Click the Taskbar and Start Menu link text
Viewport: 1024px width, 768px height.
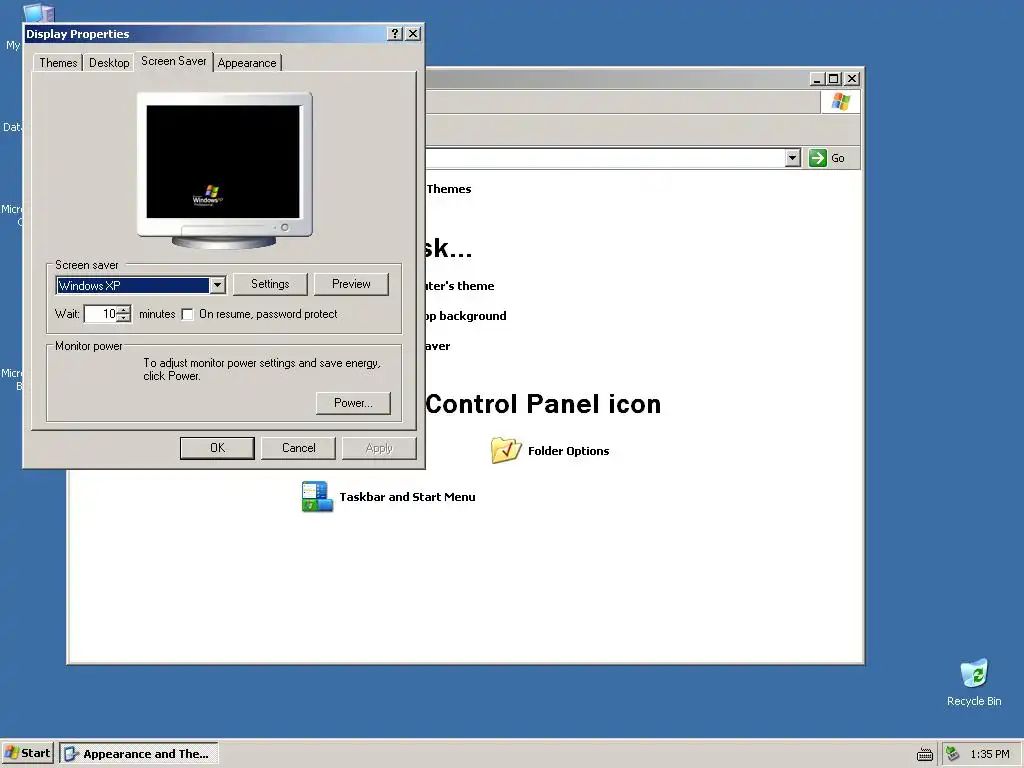[x=408, y=497]
